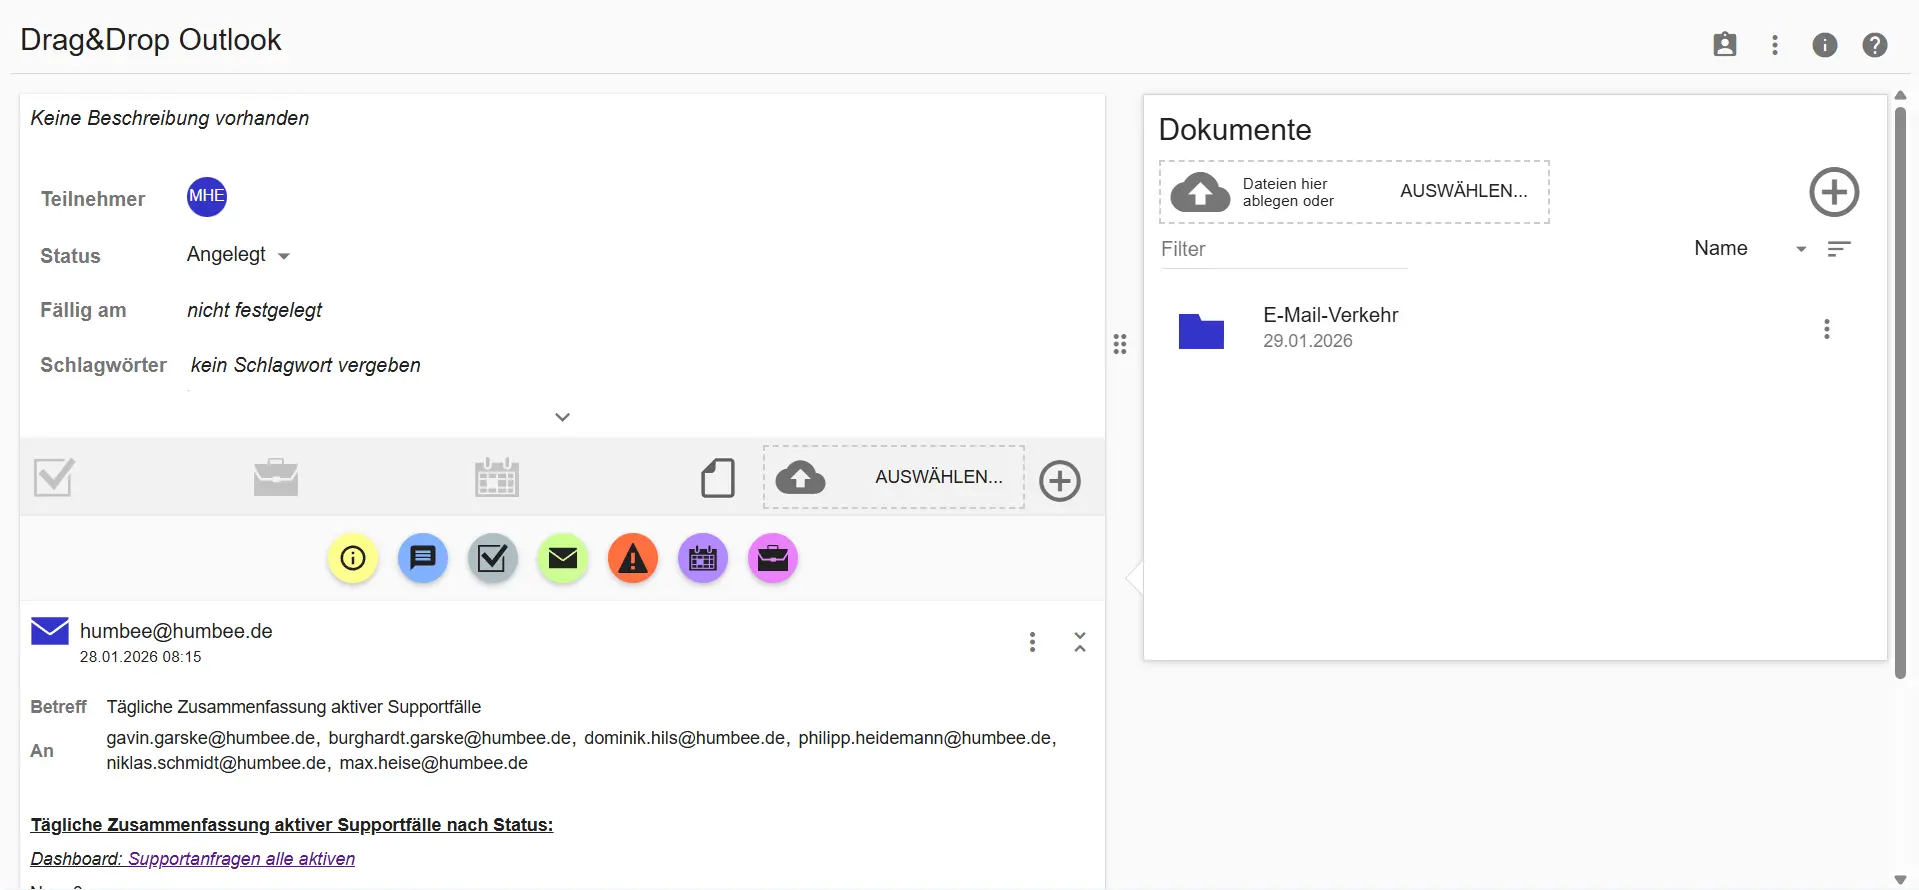Click the MHE participant avatar
1919x890 pixels.
[x=207, y=196]
